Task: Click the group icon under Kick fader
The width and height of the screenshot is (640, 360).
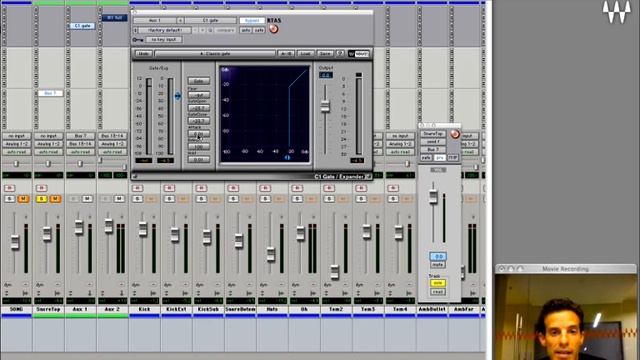Action: point(136,293)
